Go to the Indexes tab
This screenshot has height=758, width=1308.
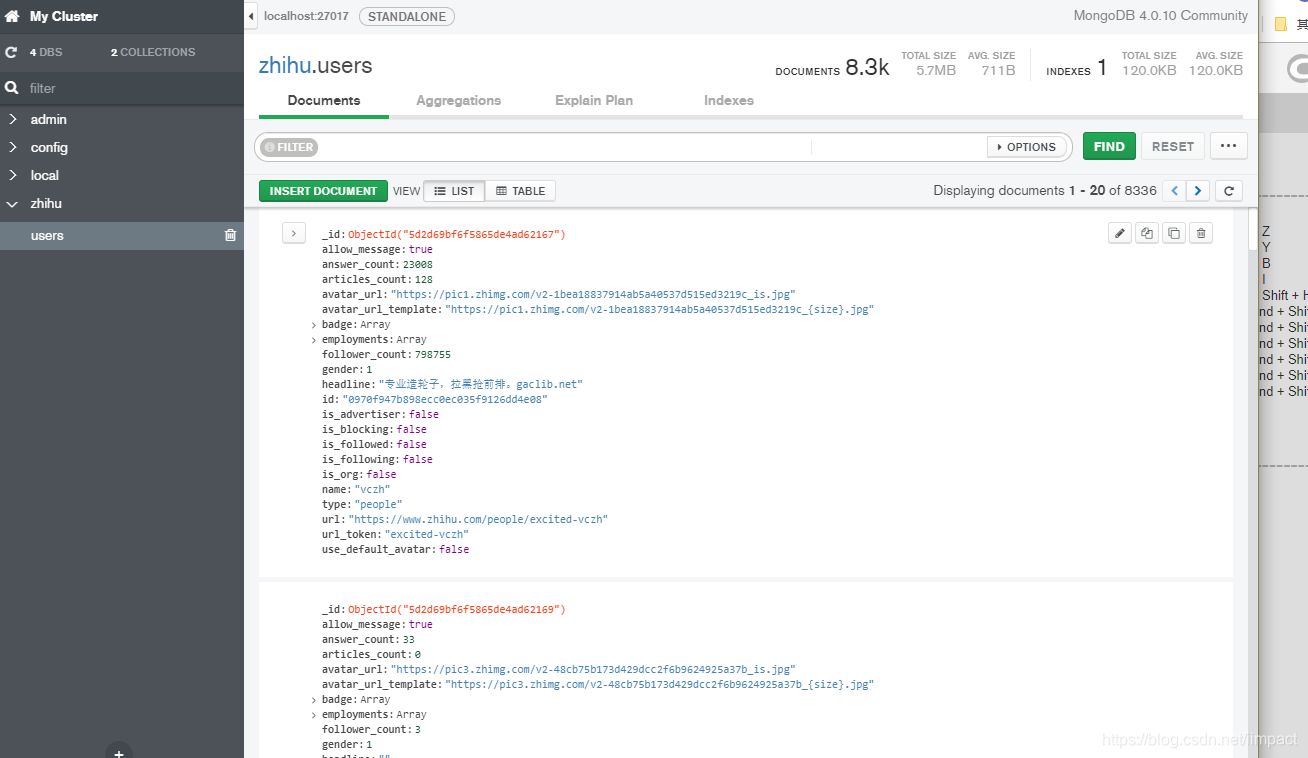pyautogui.click(x=729, y=101)
